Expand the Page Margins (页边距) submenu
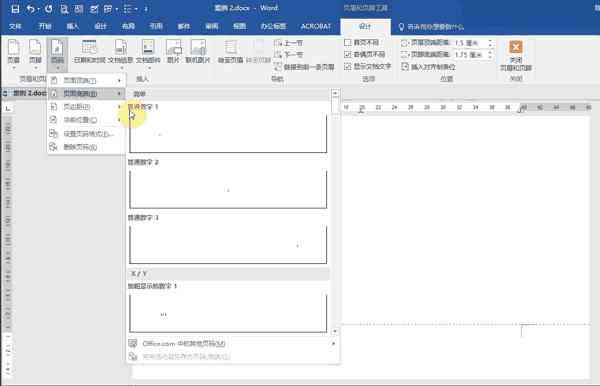The height and width of the screenshot is (386, 600). click(x=86, y=107)
